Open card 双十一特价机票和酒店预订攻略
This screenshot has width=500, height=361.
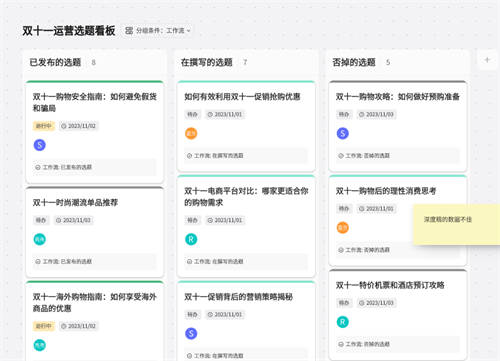[390, 285]
